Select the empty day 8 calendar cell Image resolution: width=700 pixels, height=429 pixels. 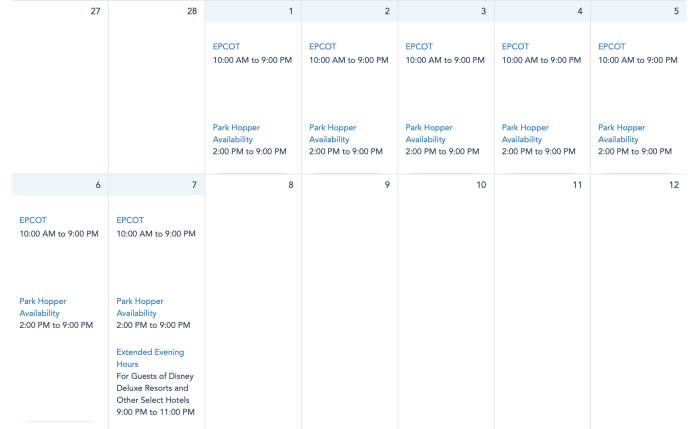[253, 300]
